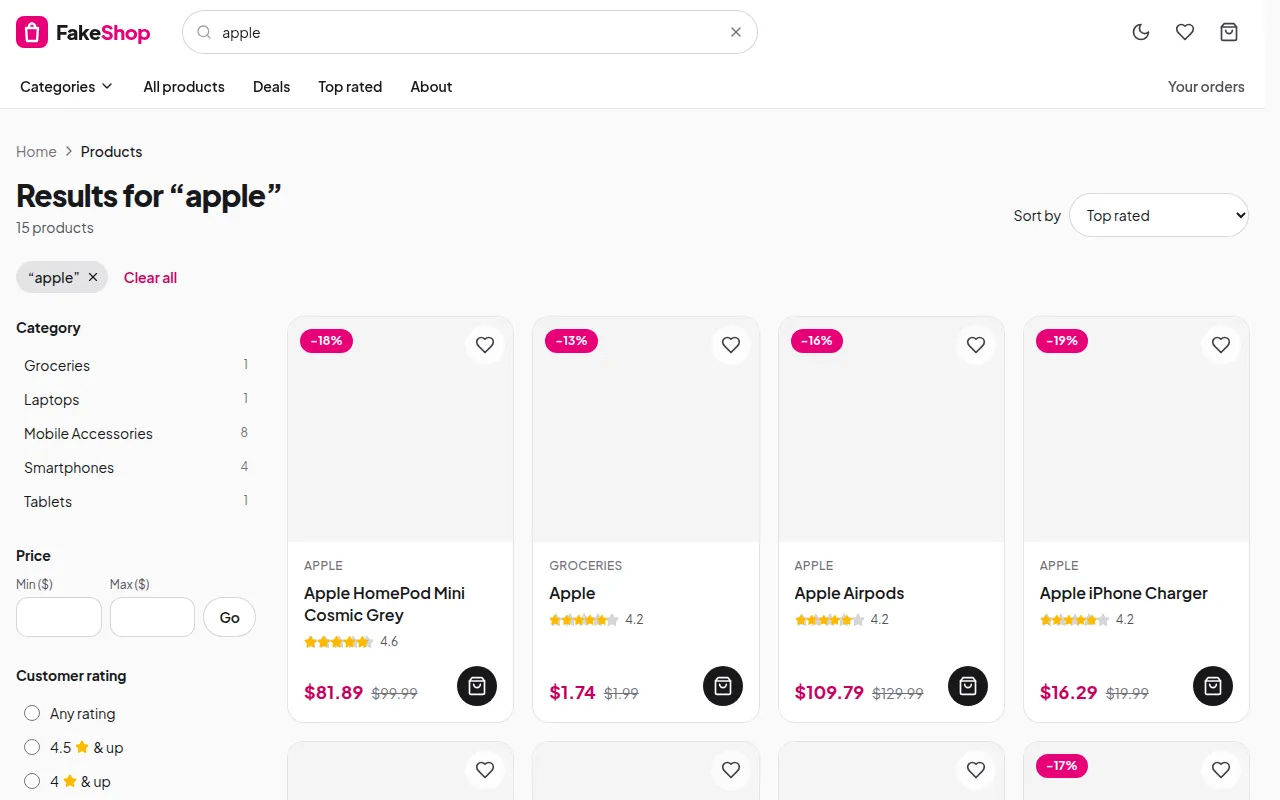Filter by Smartphones category
This screenshot has width=1280, height=800.
pos(136,468)
